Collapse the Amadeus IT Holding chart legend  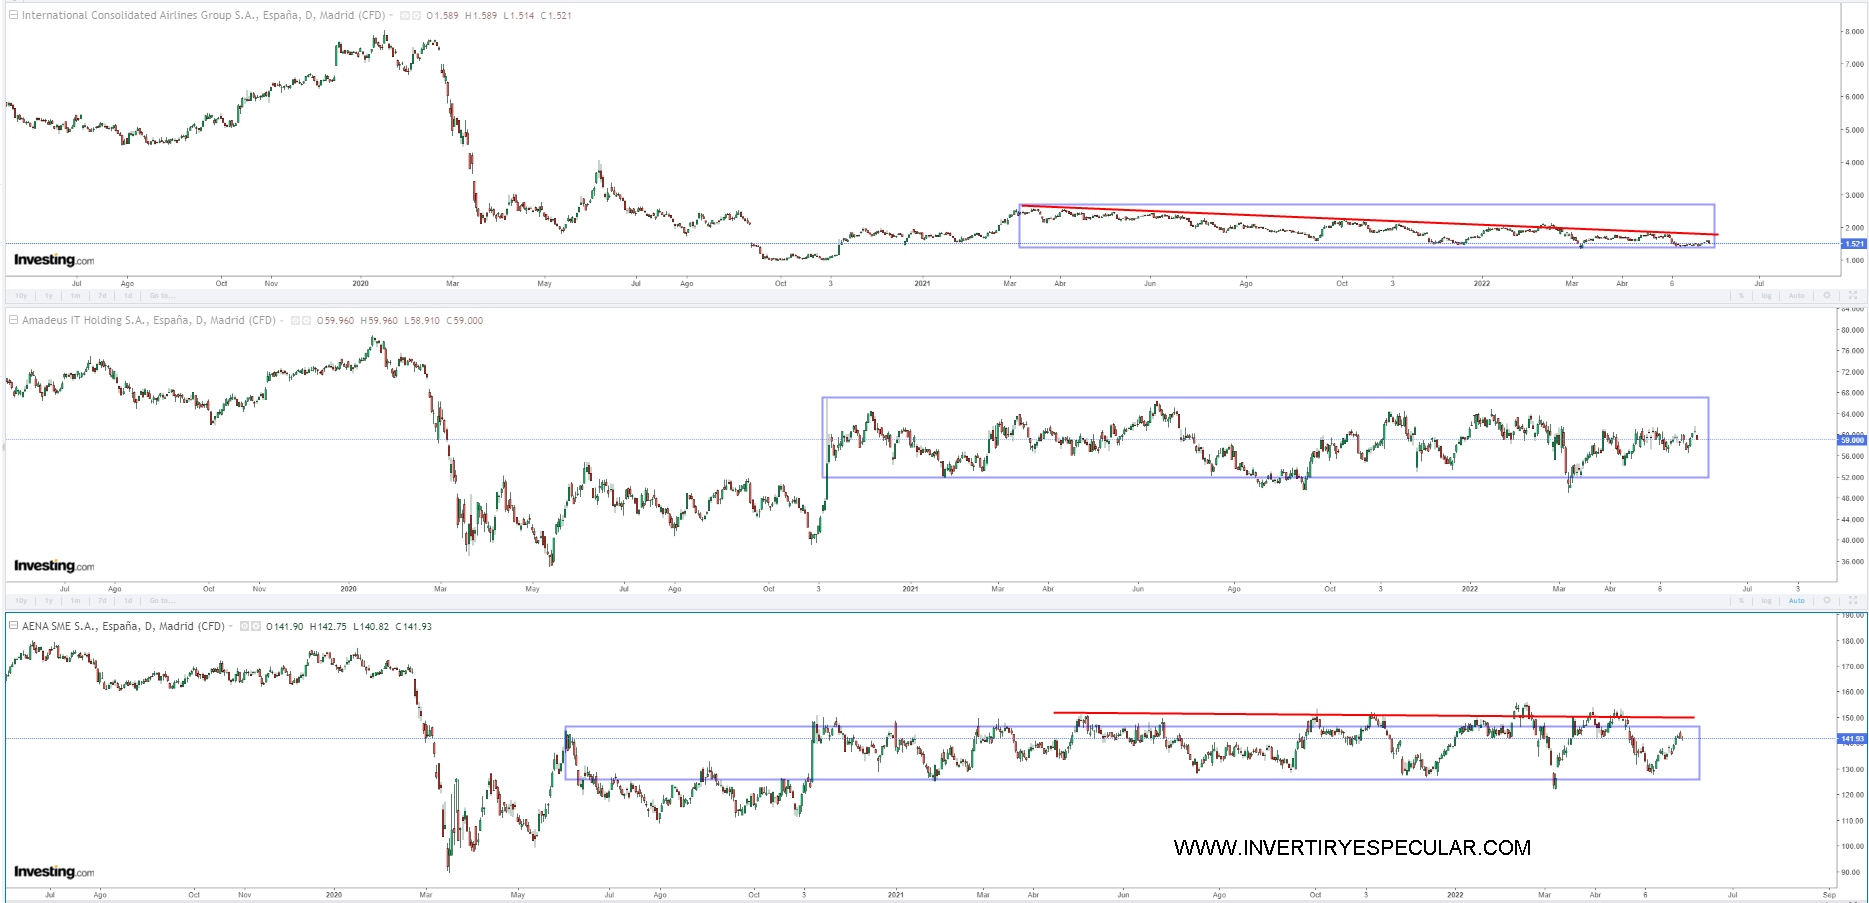[x=14, y=320]
